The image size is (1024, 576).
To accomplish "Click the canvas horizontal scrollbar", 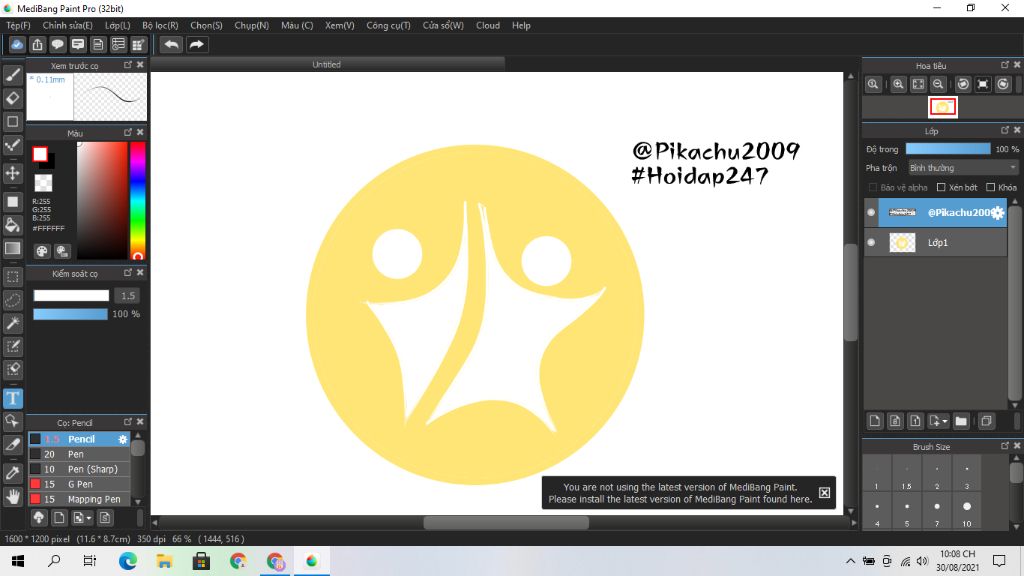I will click(506, 522).
